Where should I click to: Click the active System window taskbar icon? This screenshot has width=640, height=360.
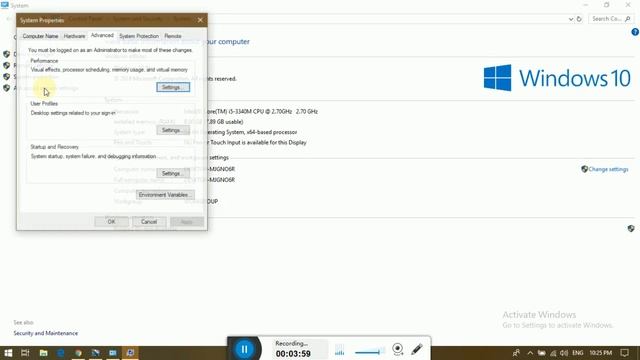coord(130,353)
